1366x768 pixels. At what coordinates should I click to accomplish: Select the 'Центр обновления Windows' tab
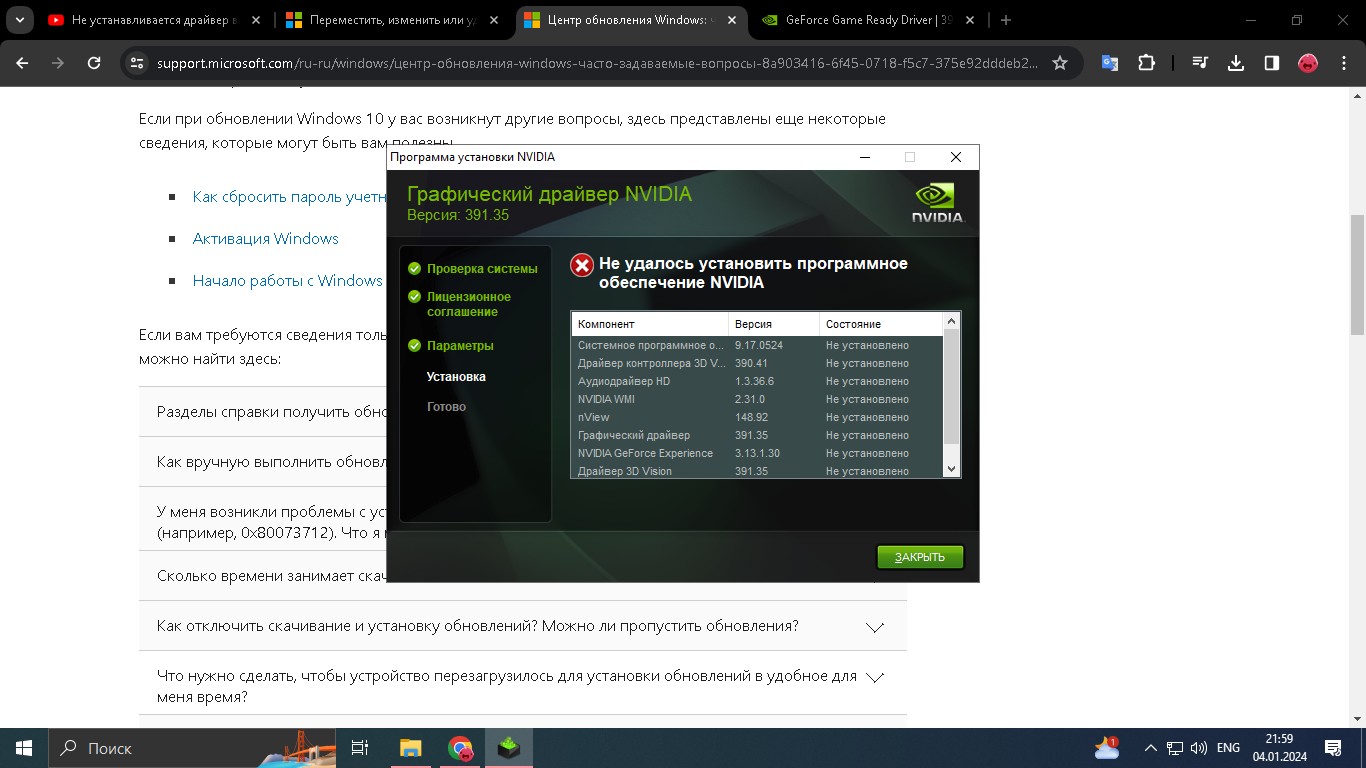[x=630, y=20]
